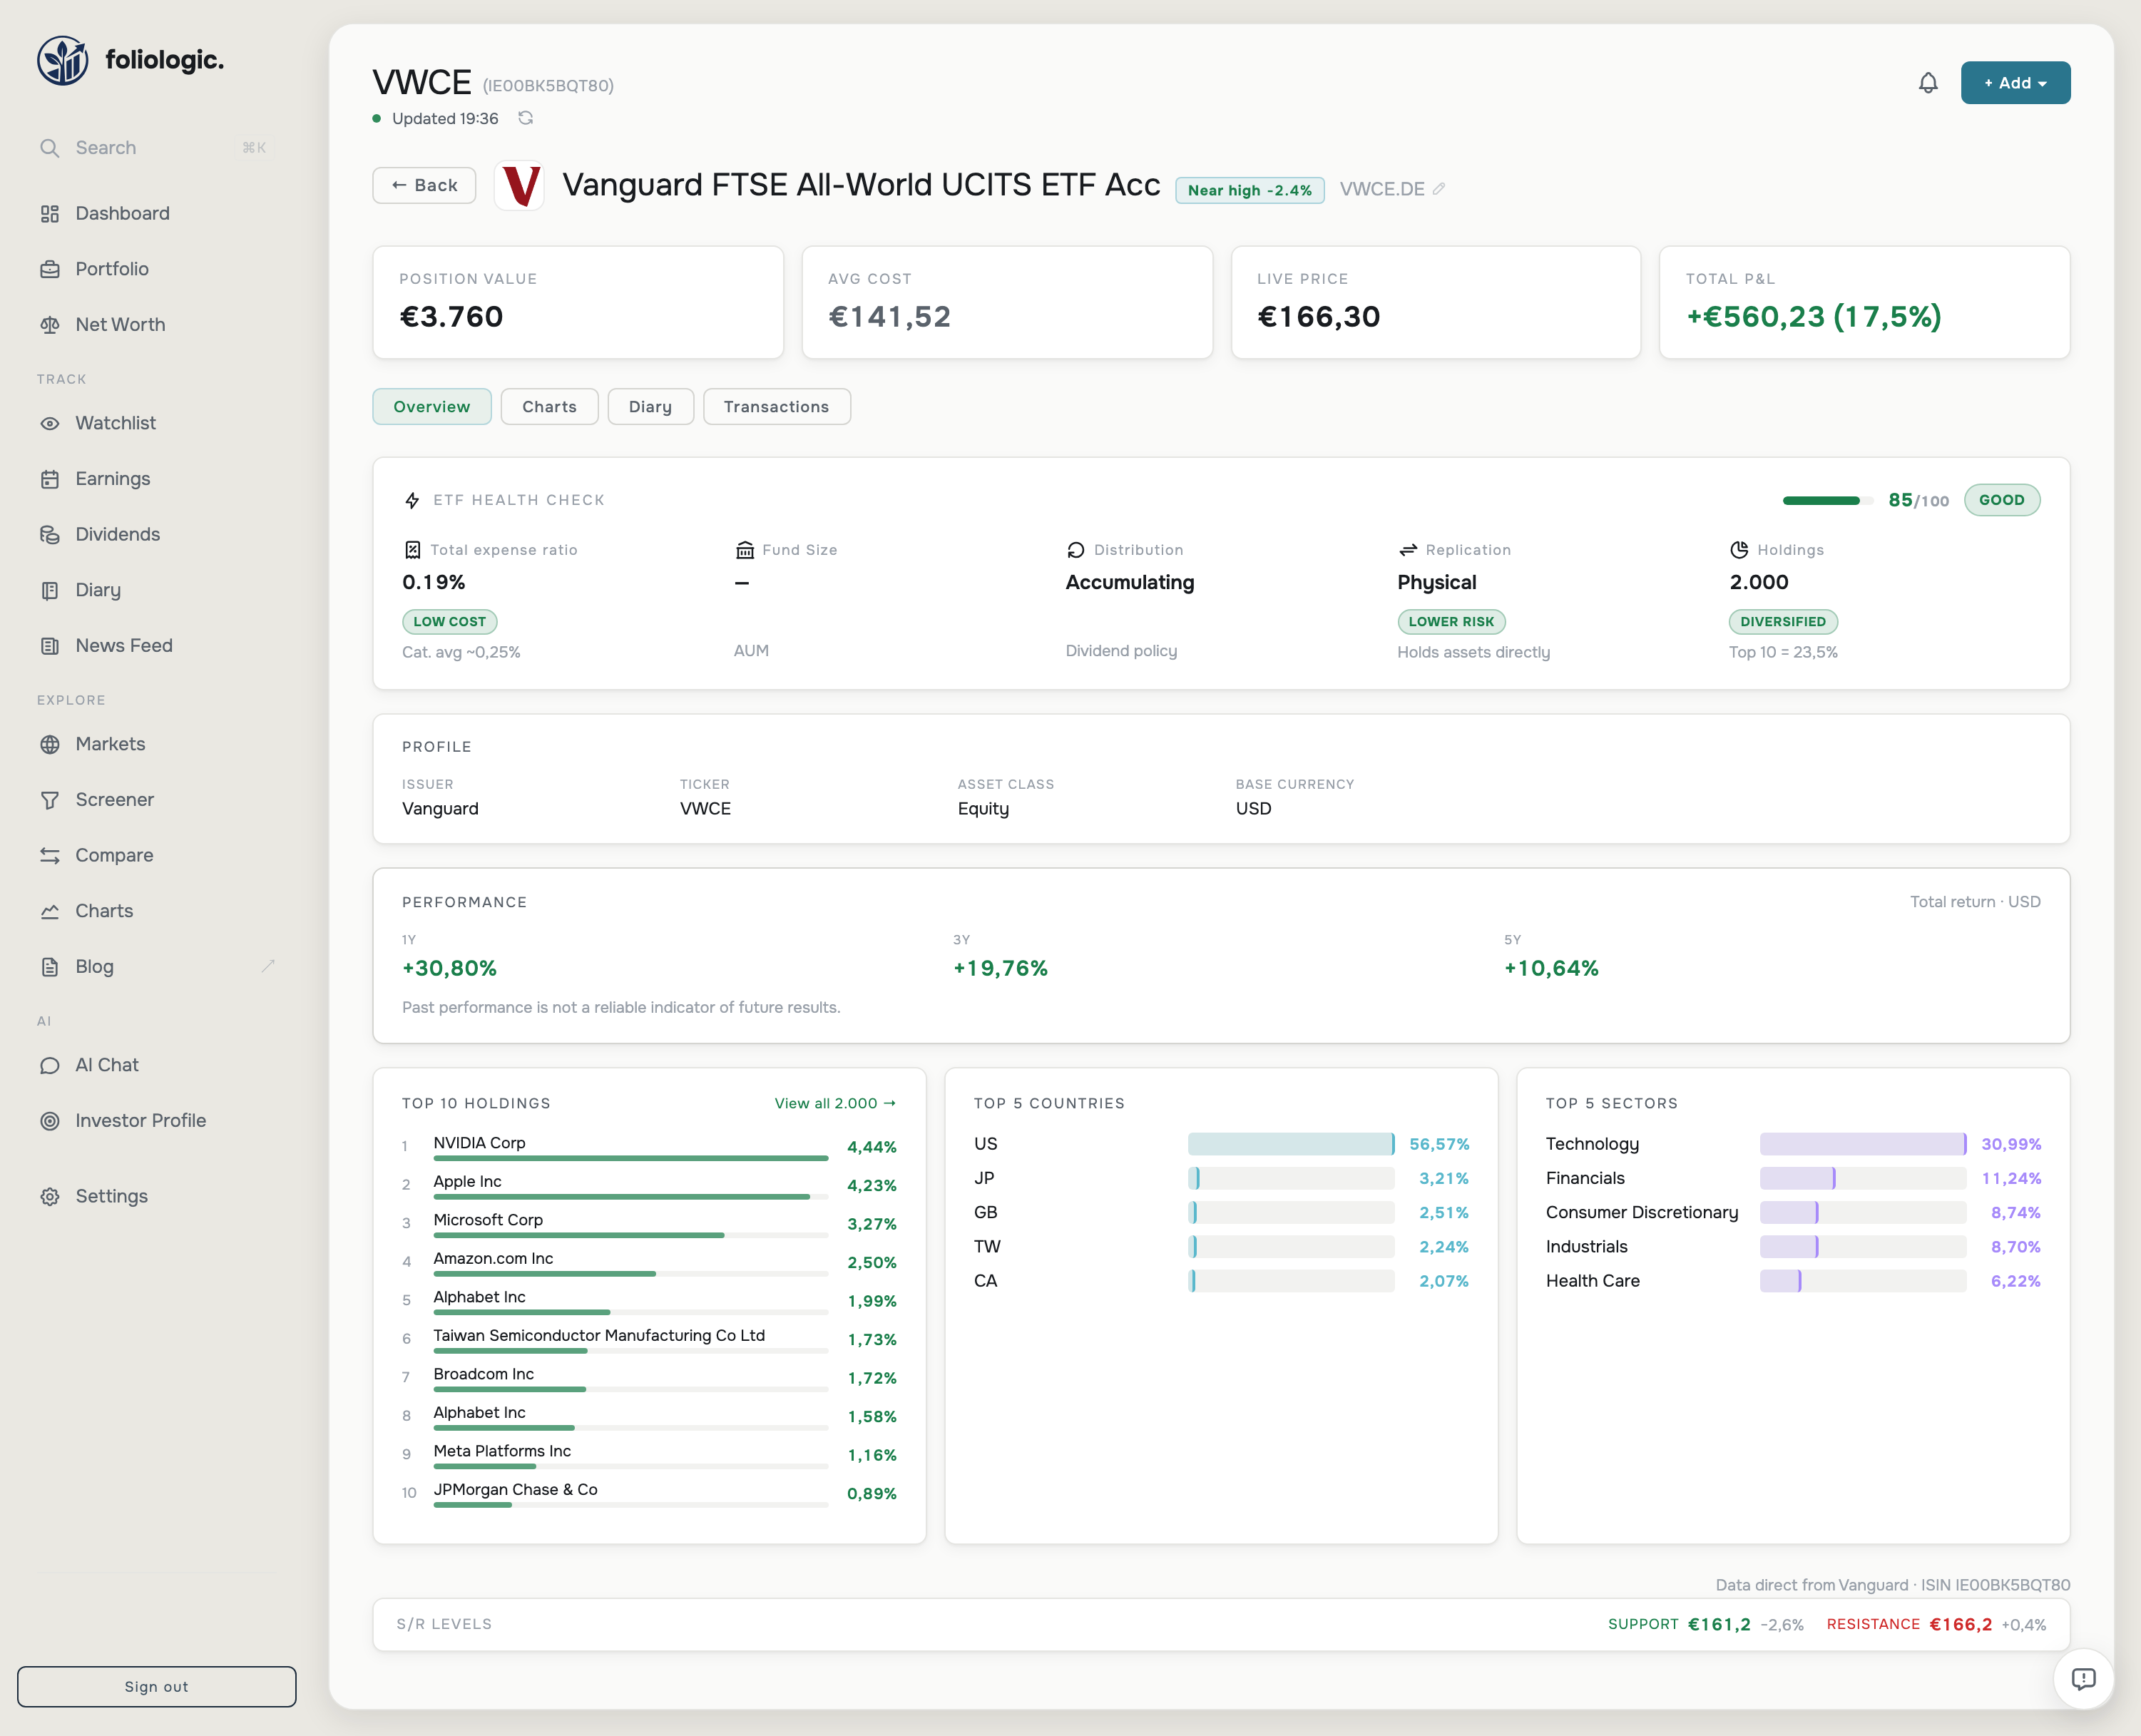The image size is (2141, 1736).
Task: Select the Overview tab
Action: pyautogui.click(x=432, y=407)
